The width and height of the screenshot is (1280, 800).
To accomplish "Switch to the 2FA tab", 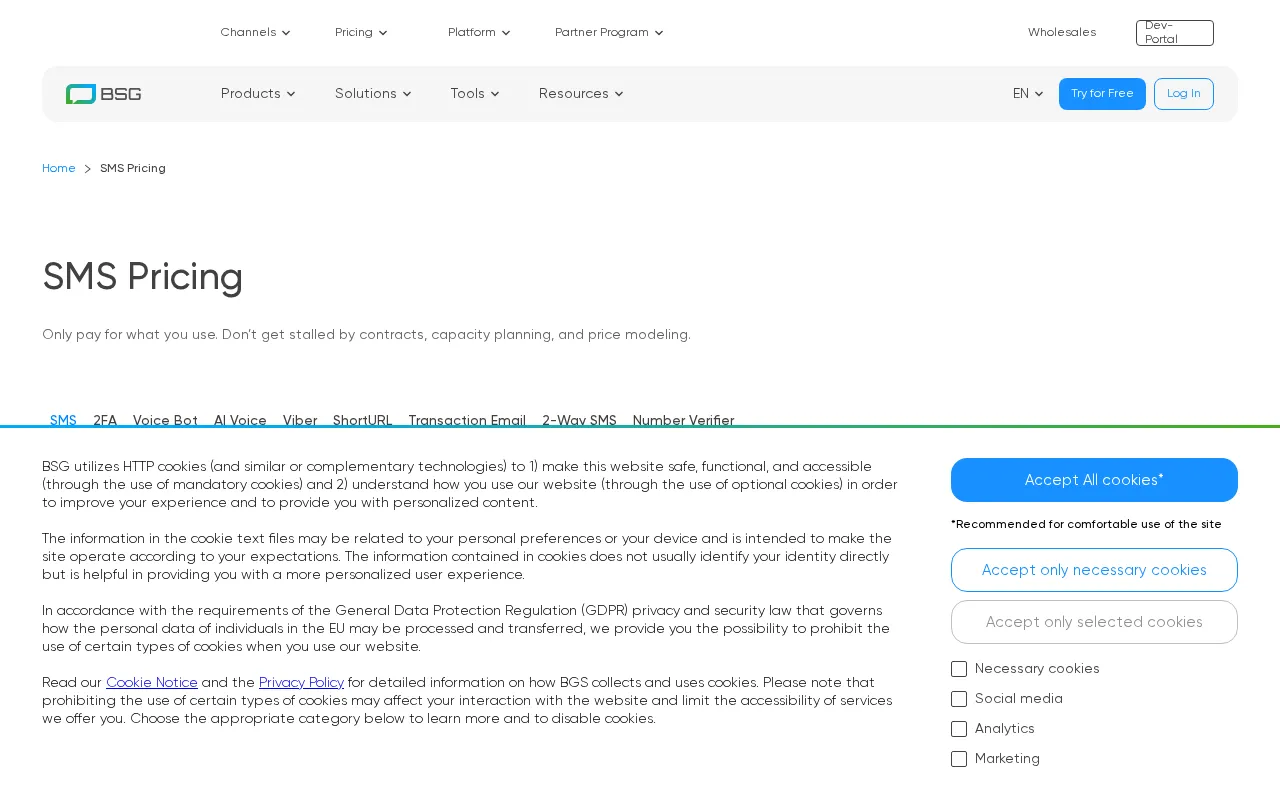I will pyautogui.click(x=105, y=420).
